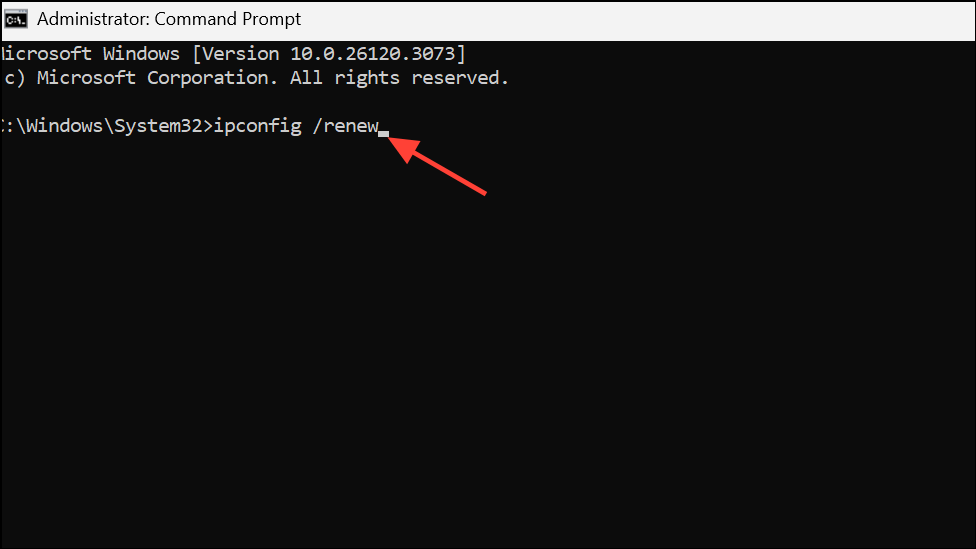Click 'Windows' folder name in the prompt path
The height and width of the screenshot is (549, 976).
(x=64, y=126)
